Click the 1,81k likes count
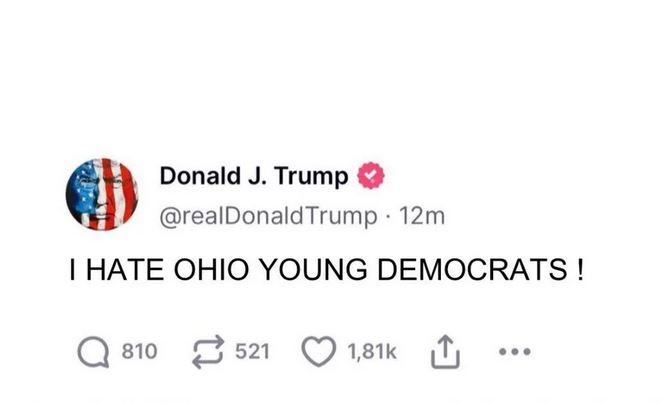 (x=372, y=352)
